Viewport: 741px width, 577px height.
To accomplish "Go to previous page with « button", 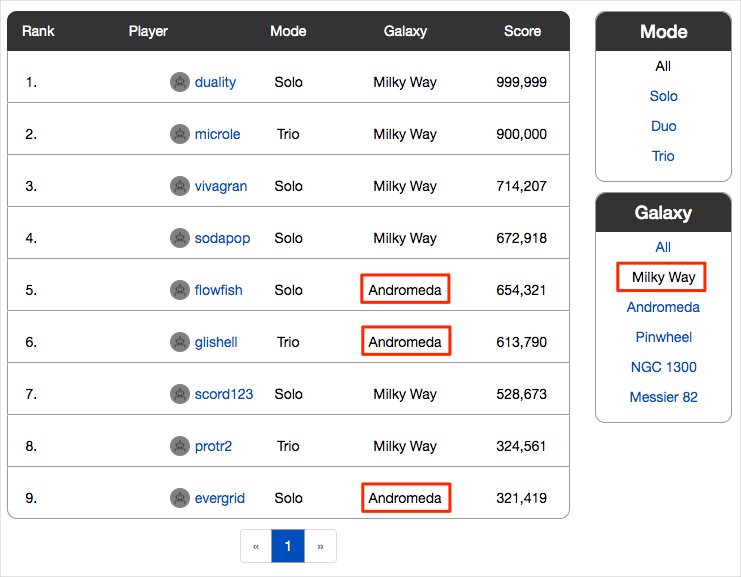I will point(256,546).
